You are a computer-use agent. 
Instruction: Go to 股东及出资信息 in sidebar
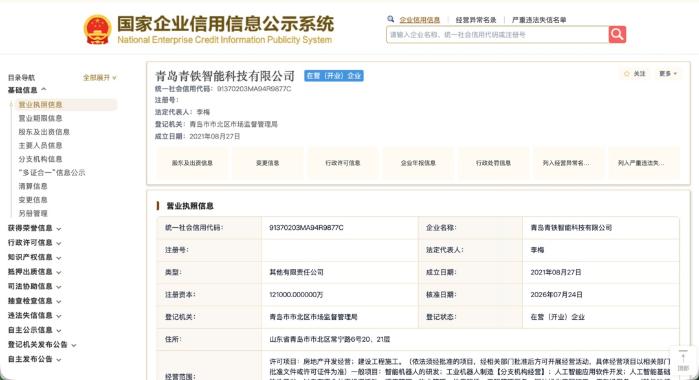[44, 132]
